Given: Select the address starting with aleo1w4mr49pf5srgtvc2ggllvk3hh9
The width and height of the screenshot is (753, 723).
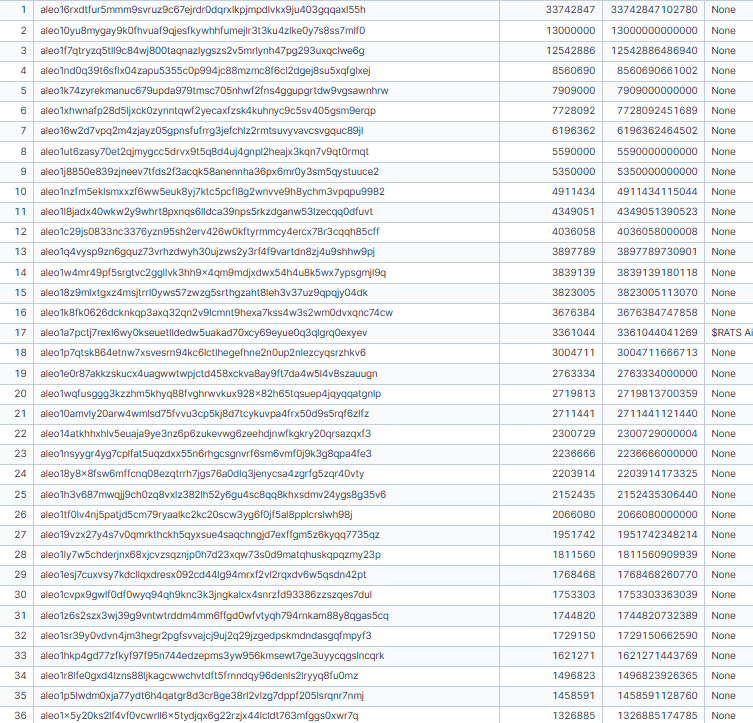Looking at the screenshot, I should [x=213, y=273].
